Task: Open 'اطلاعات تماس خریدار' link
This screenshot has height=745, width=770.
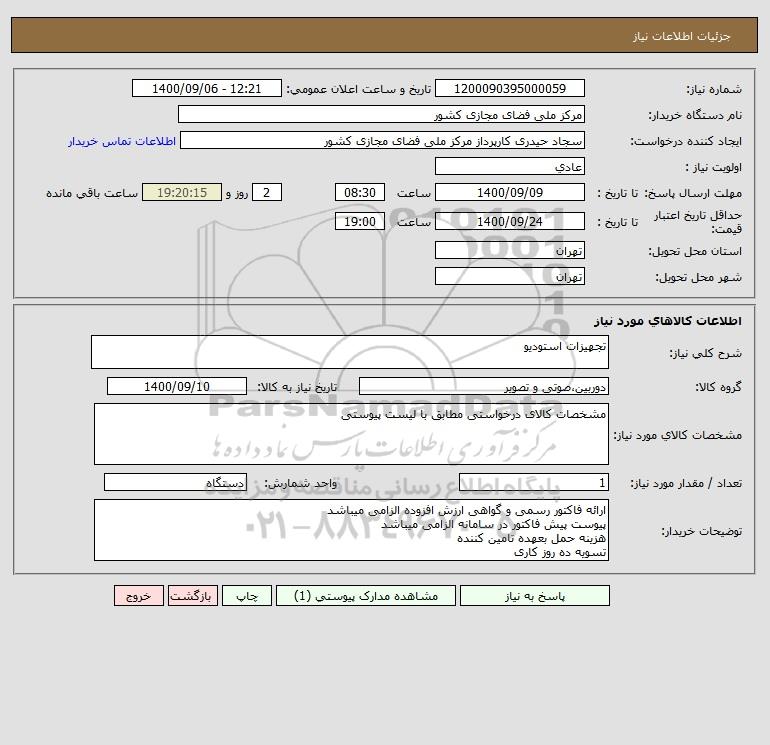Action: (122, 141)
